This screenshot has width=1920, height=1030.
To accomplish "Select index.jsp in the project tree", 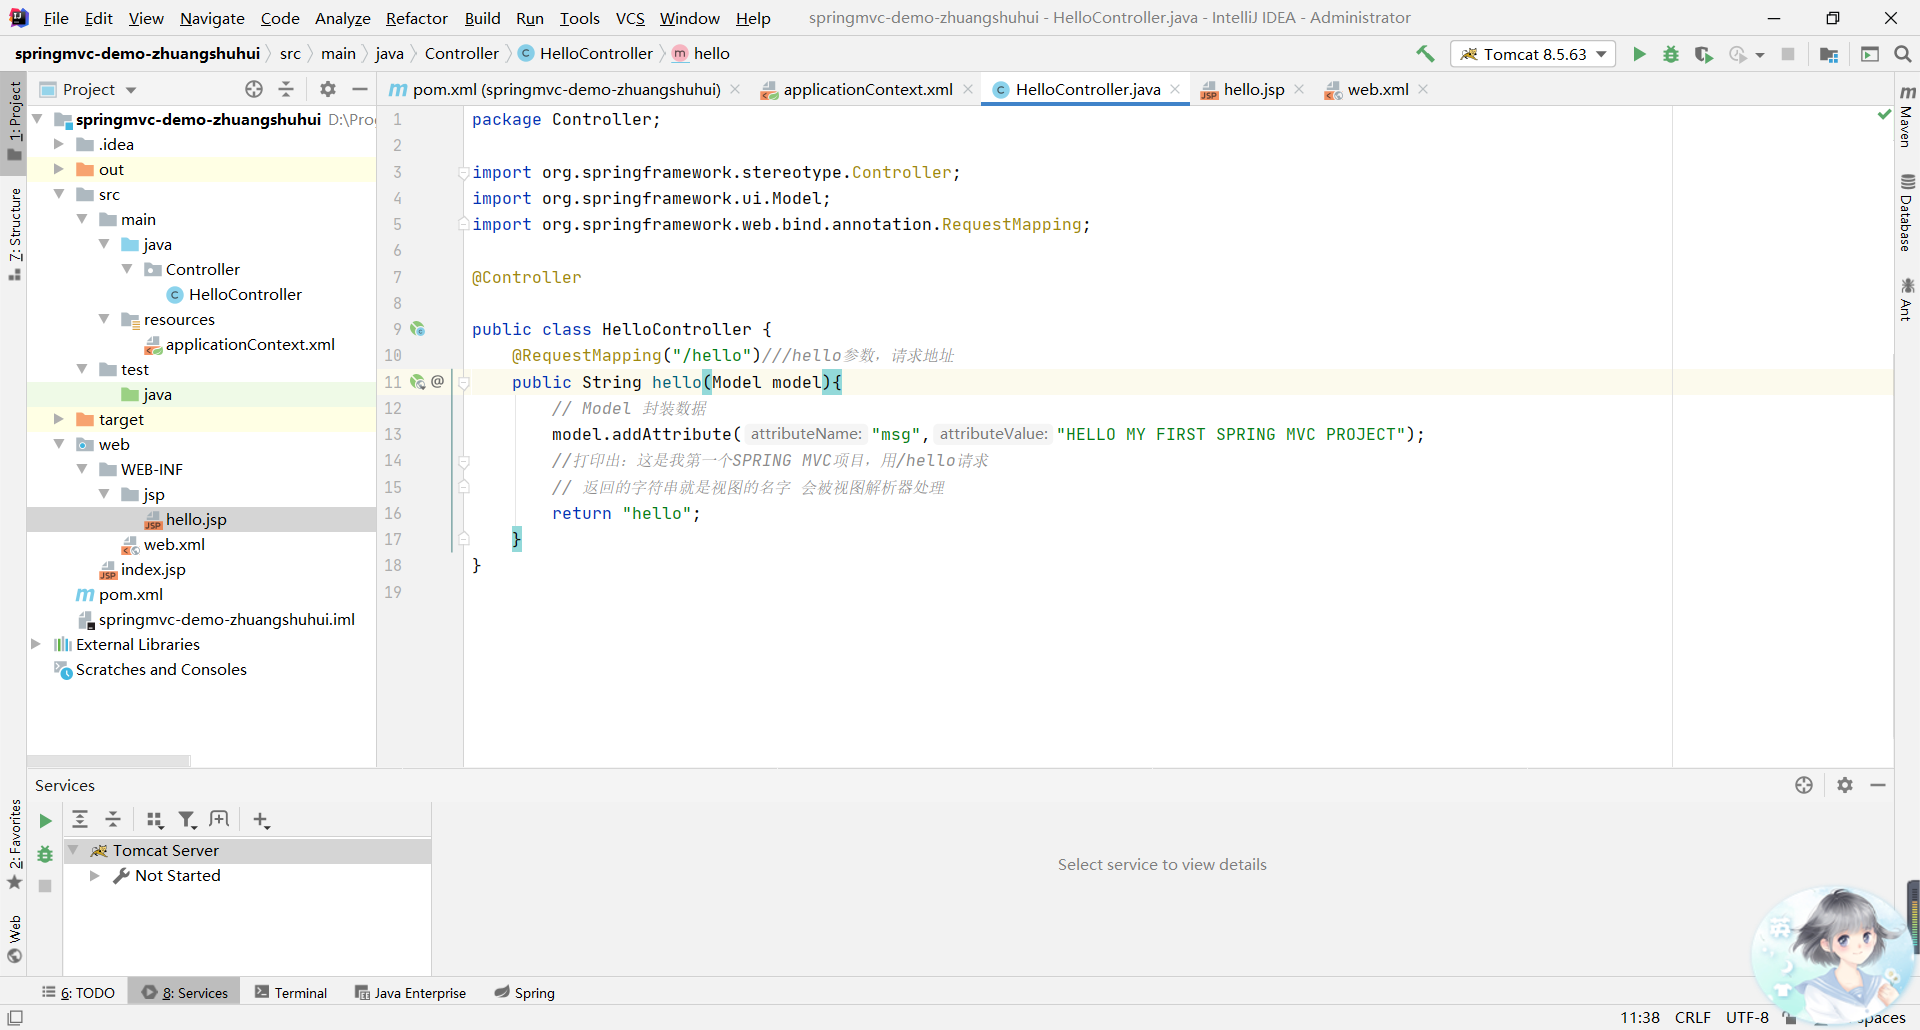I will point(153,569).
